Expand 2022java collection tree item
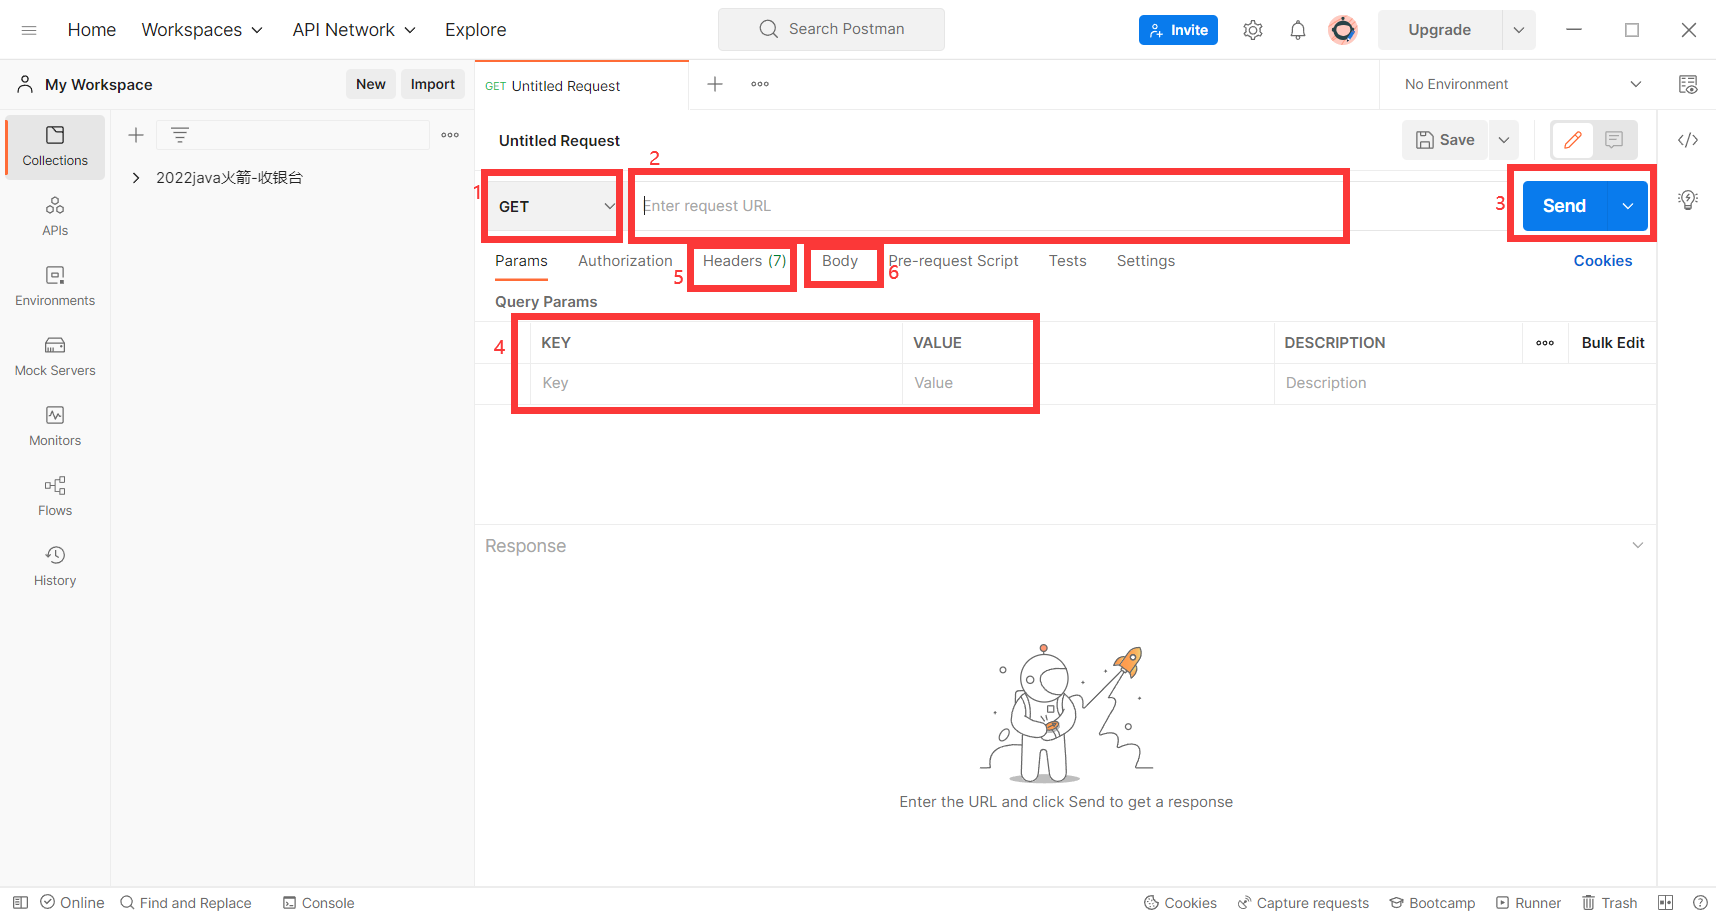The width and height of the screenshot is (1716, 916). click(136, 178)
